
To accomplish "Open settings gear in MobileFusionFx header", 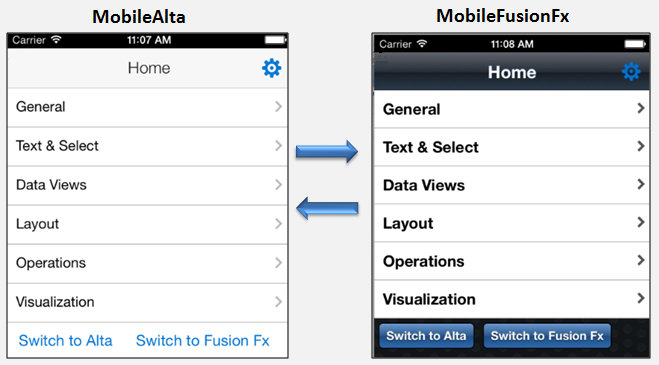I will [x=631, y=72].
